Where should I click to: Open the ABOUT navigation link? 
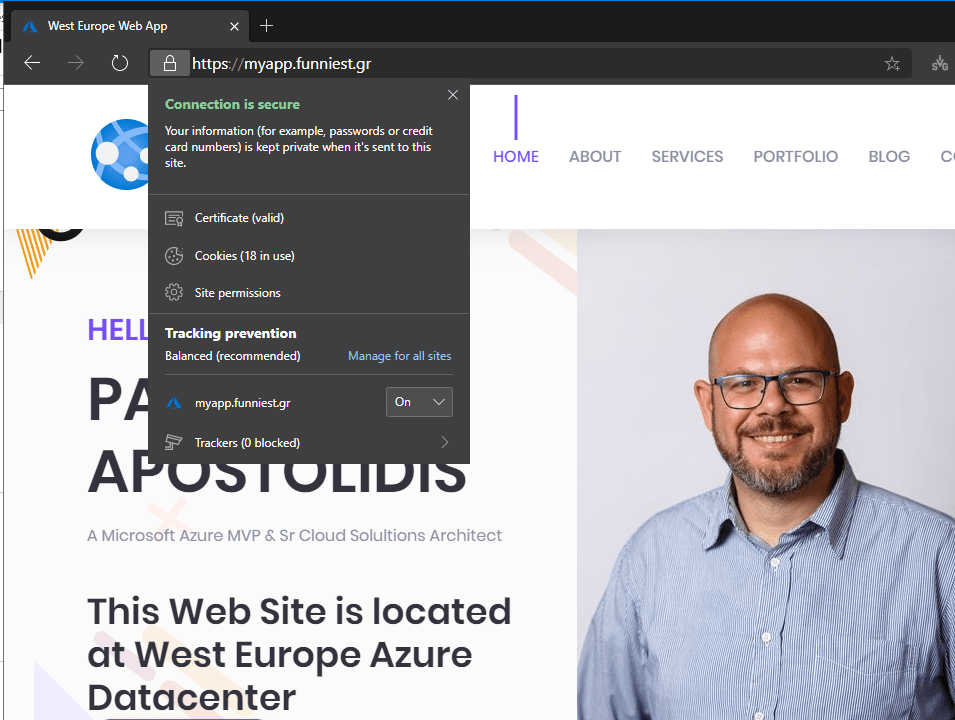(x=595, y=157)
